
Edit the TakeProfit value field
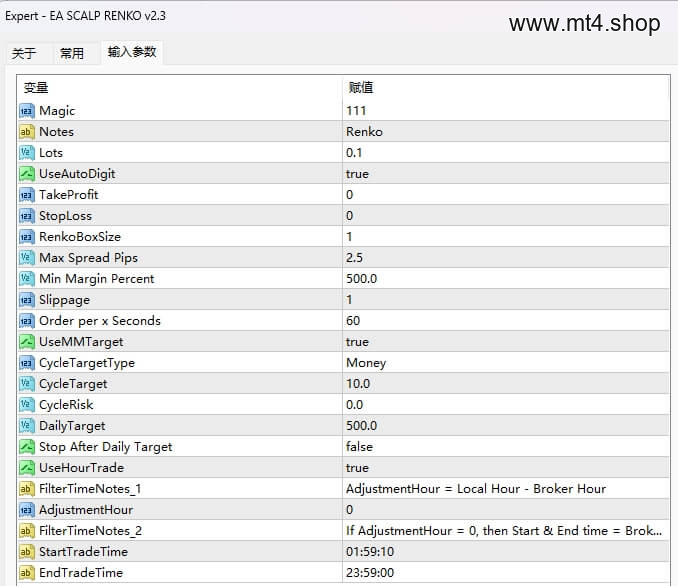(x=506, y=195)
